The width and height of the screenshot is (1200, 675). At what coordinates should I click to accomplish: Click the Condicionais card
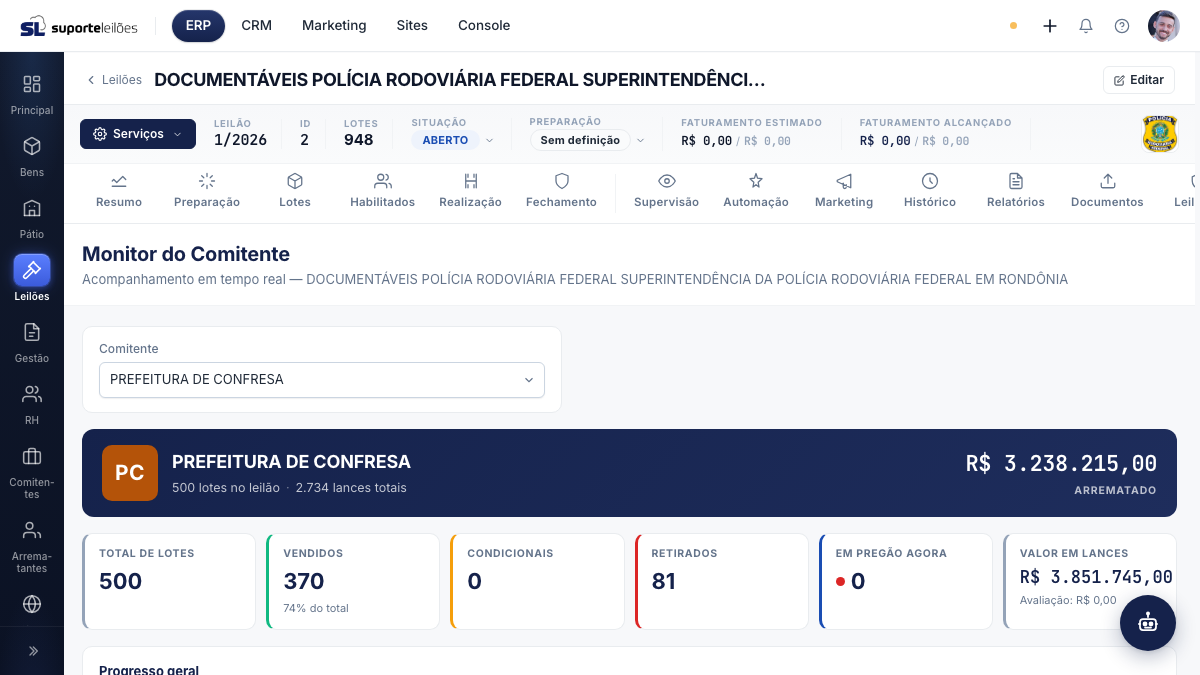click(x=537, y=581)
